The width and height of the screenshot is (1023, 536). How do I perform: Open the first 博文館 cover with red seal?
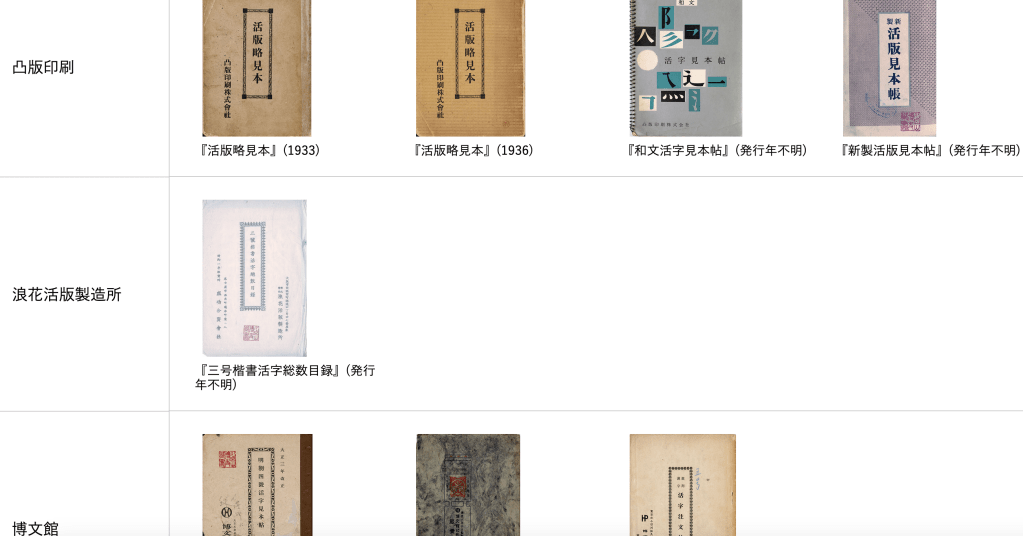(257, 485)
